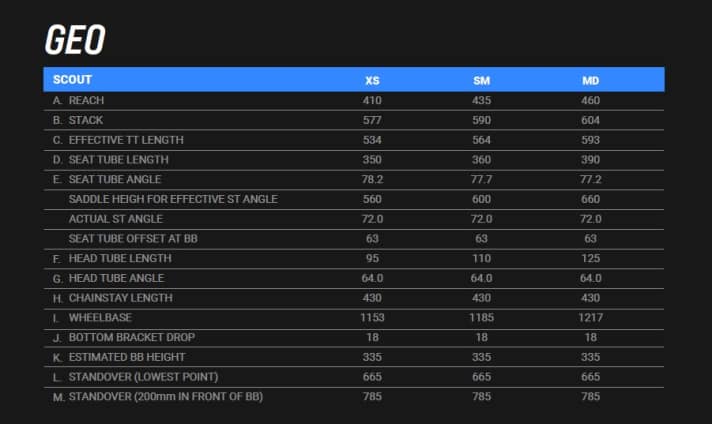
Task: Select the SM saddle height value 600
Action: [481, 199]
